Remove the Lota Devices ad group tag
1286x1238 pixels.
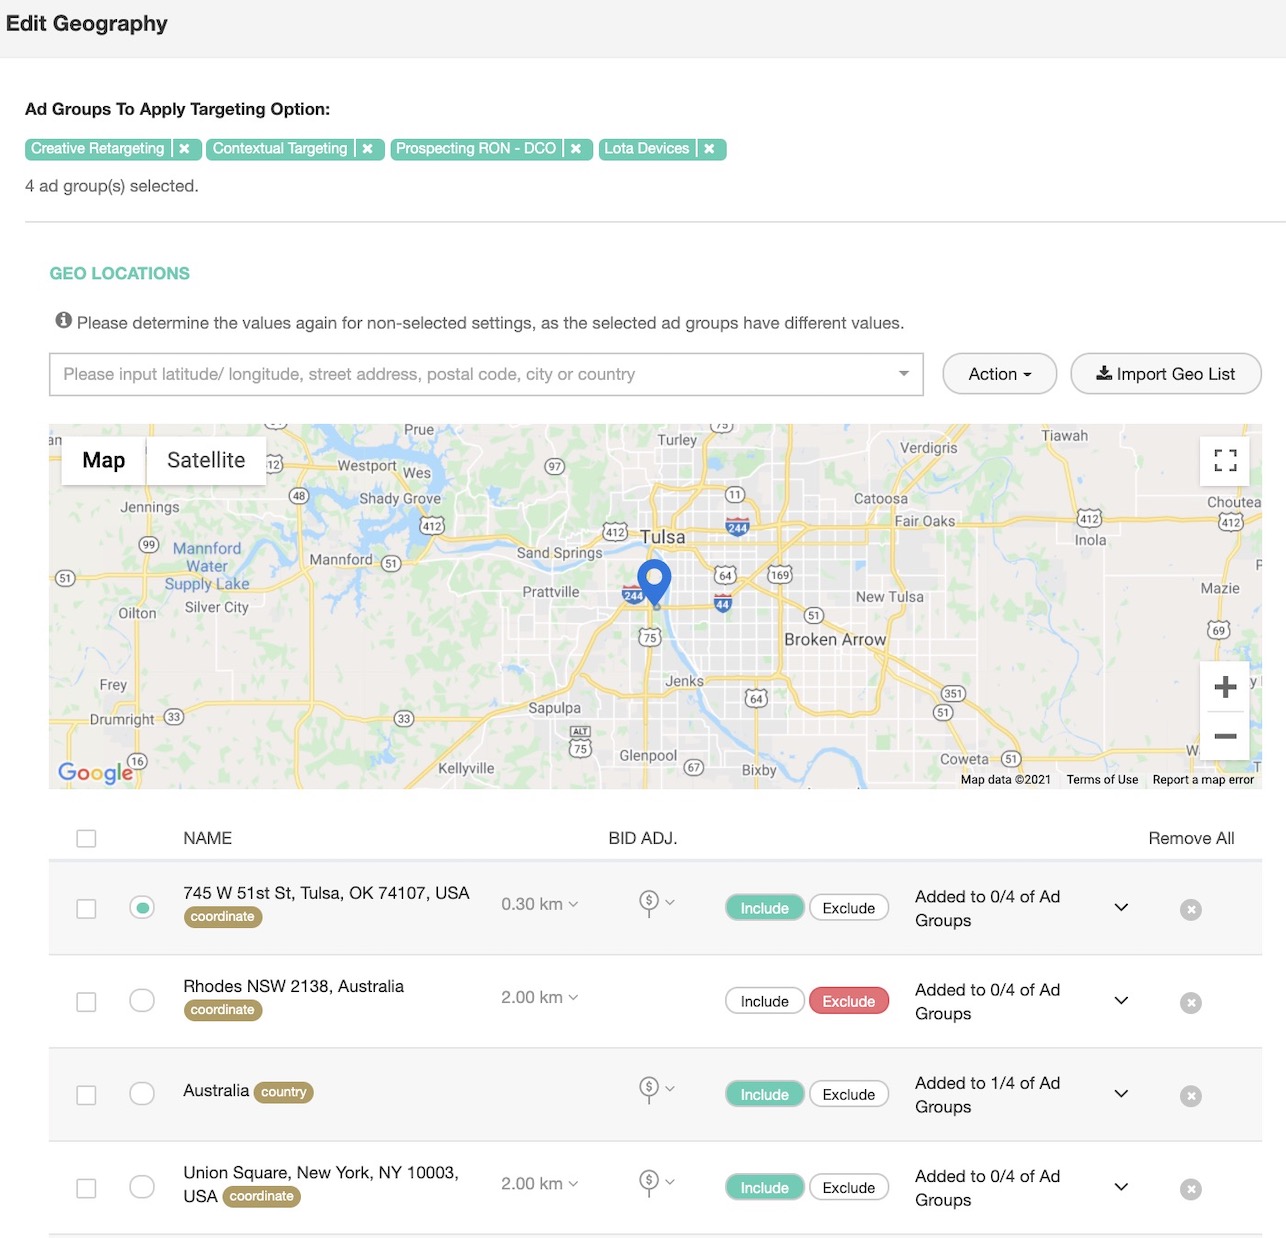(x=709, y=149)
